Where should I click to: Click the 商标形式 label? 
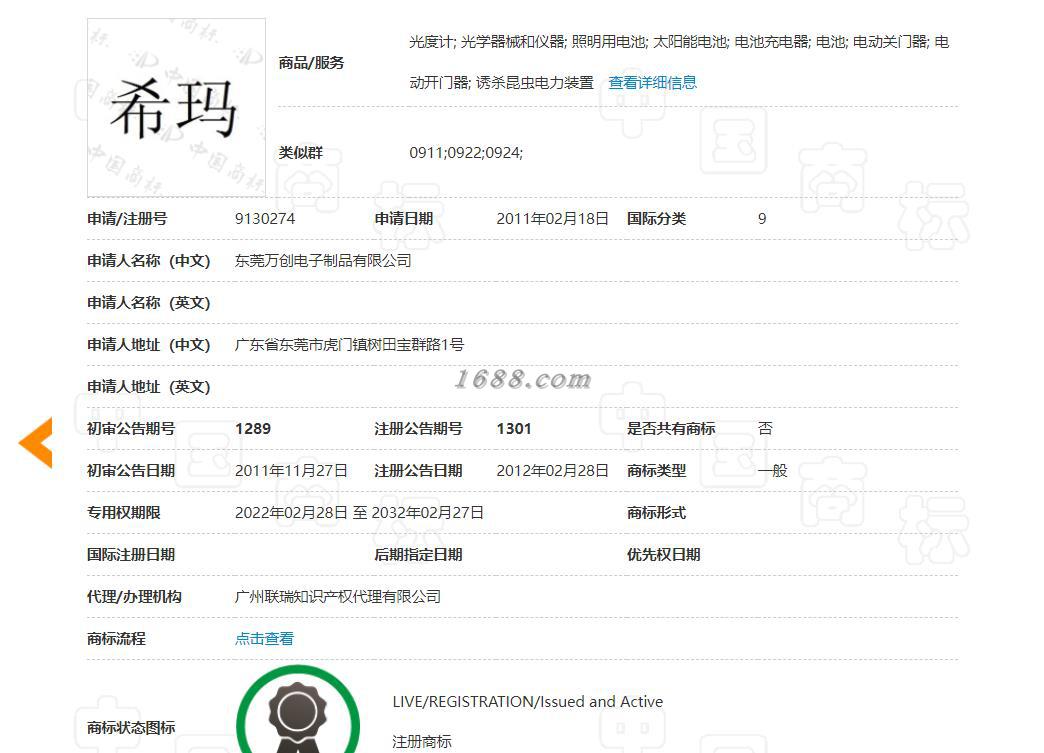click(656, 513)
